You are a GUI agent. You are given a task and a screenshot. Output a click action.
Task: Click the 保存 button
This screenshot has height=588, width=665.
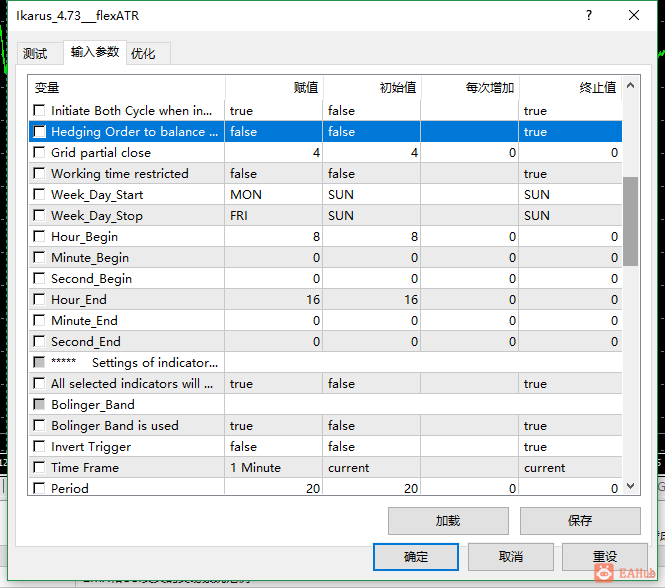tap(580, 521)
